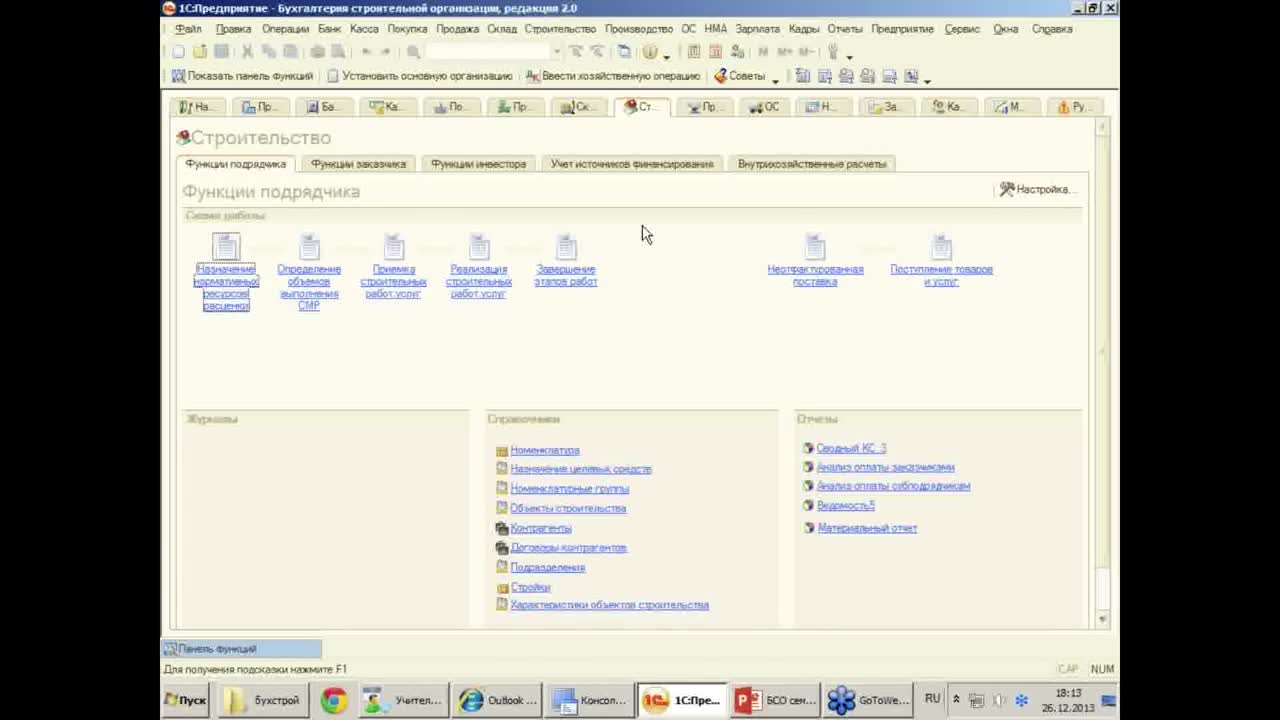Select the Панель функций window tab
This screenshot has height=720, width=1280.
[x=241, y=649]
